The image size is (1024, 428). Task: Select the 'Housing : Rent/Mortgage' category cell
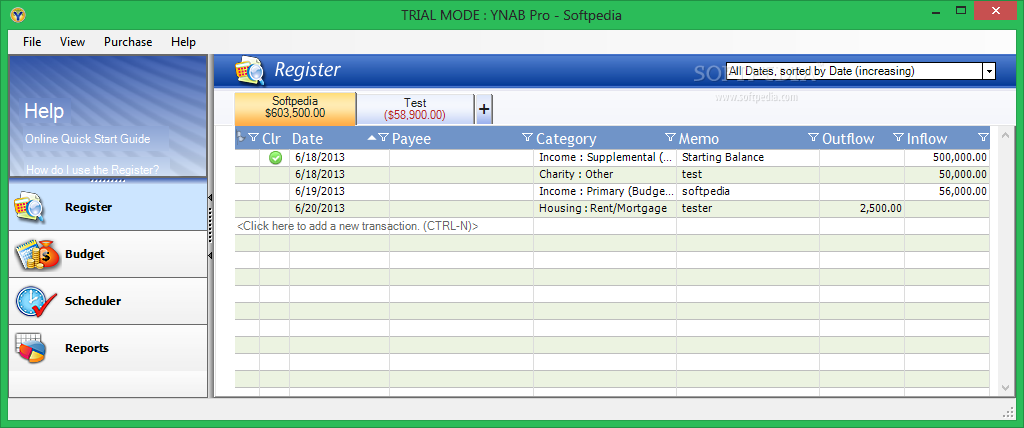[x=605, y=208]
